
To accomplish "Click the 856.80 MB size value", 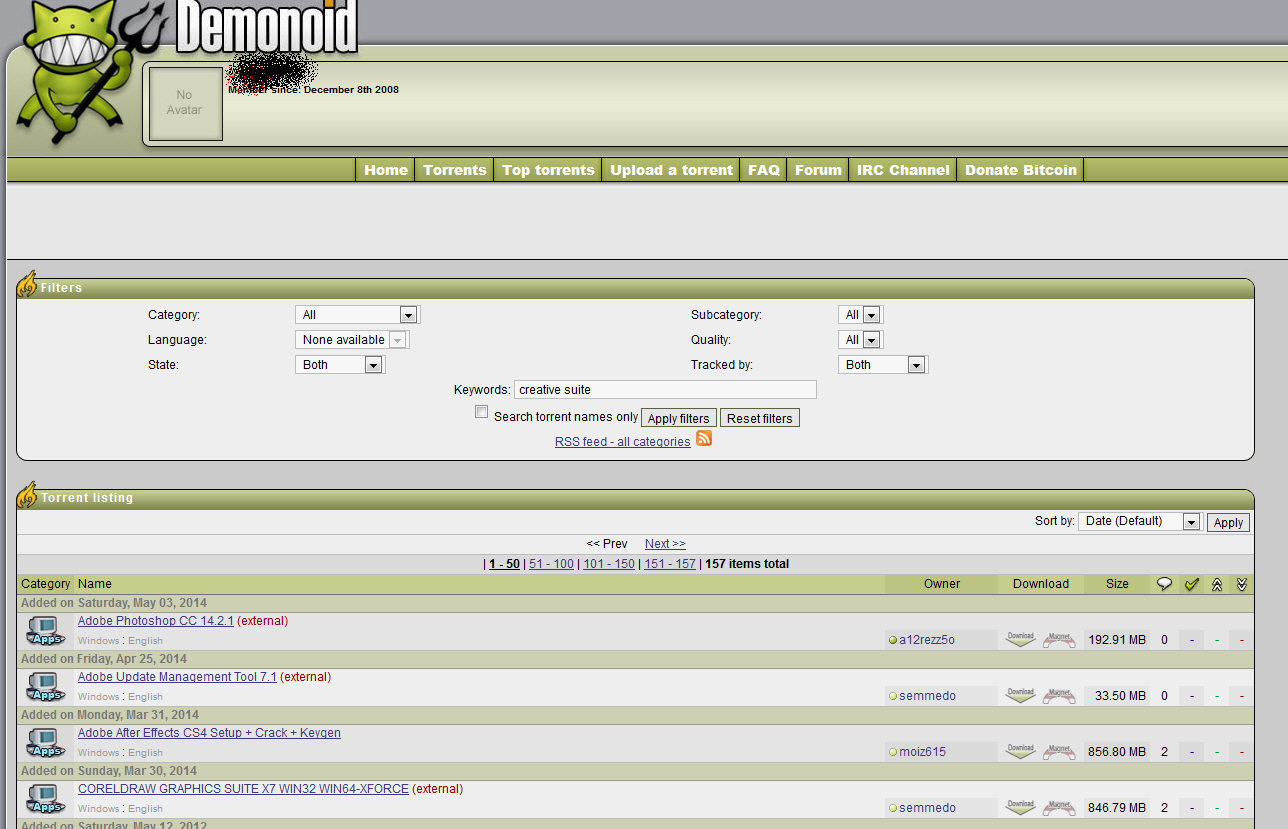I will [x=1117, y=752].
